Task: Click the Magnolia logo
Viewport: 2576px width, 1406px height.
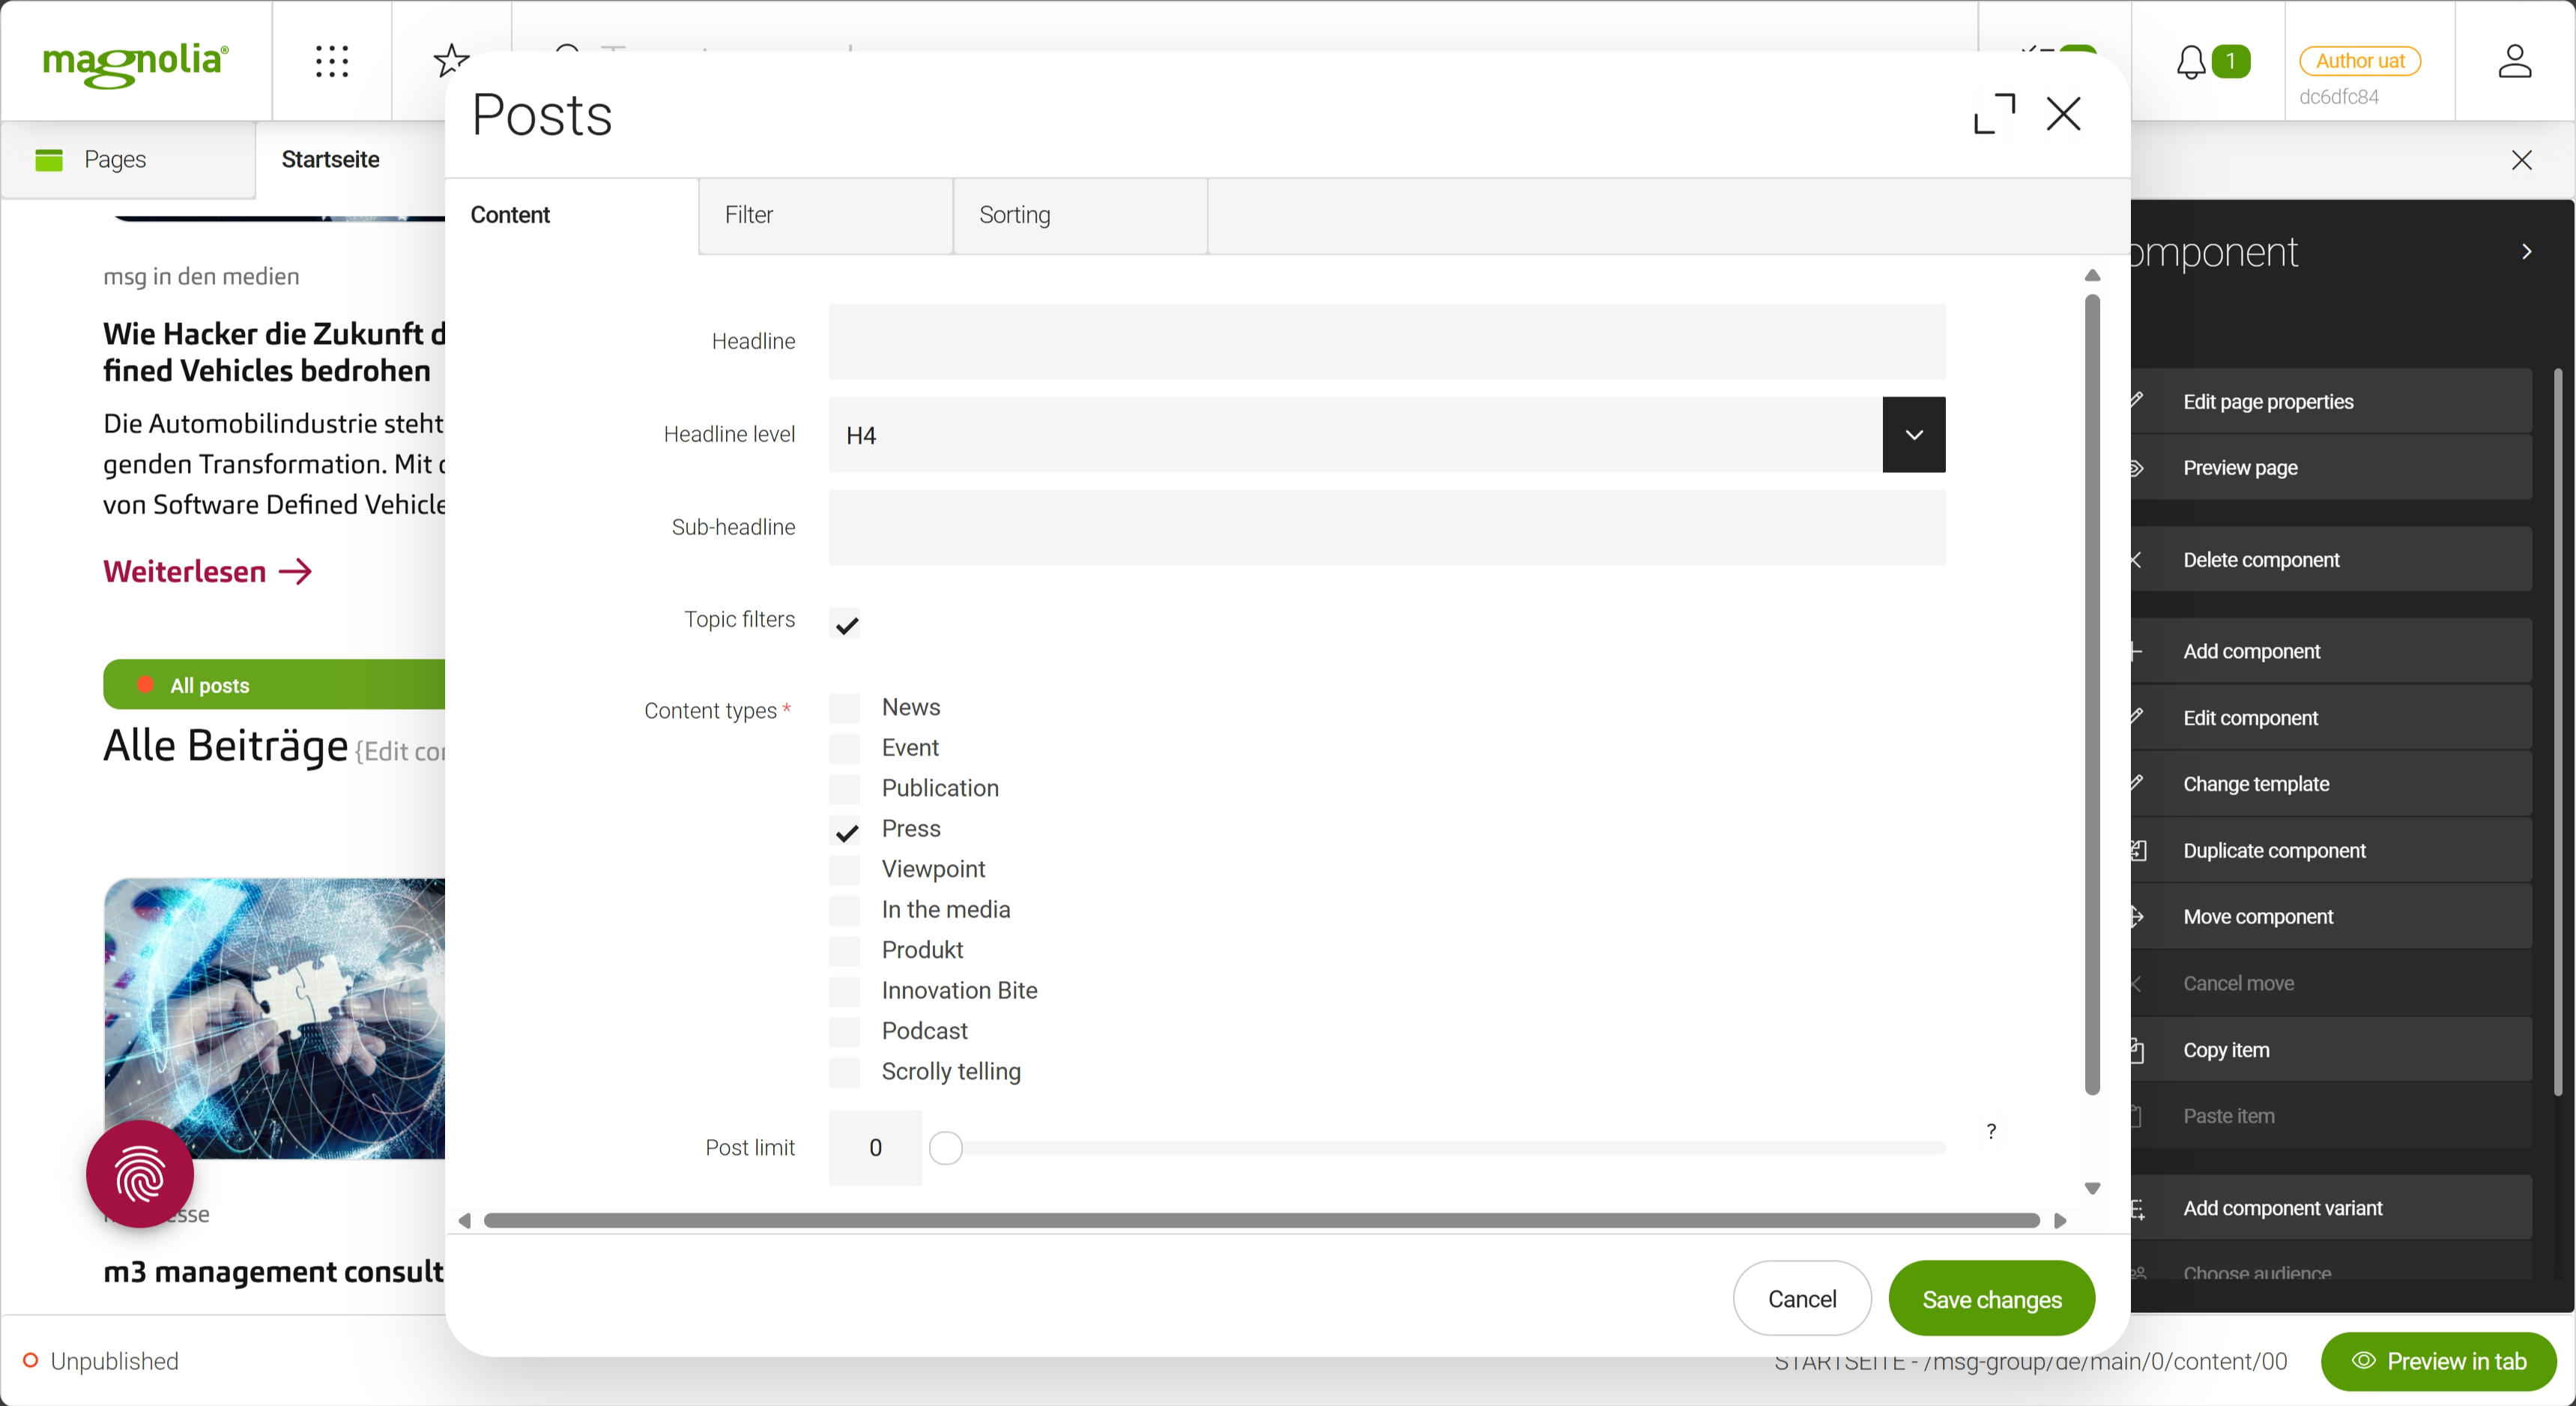Action: pos(136,62)
